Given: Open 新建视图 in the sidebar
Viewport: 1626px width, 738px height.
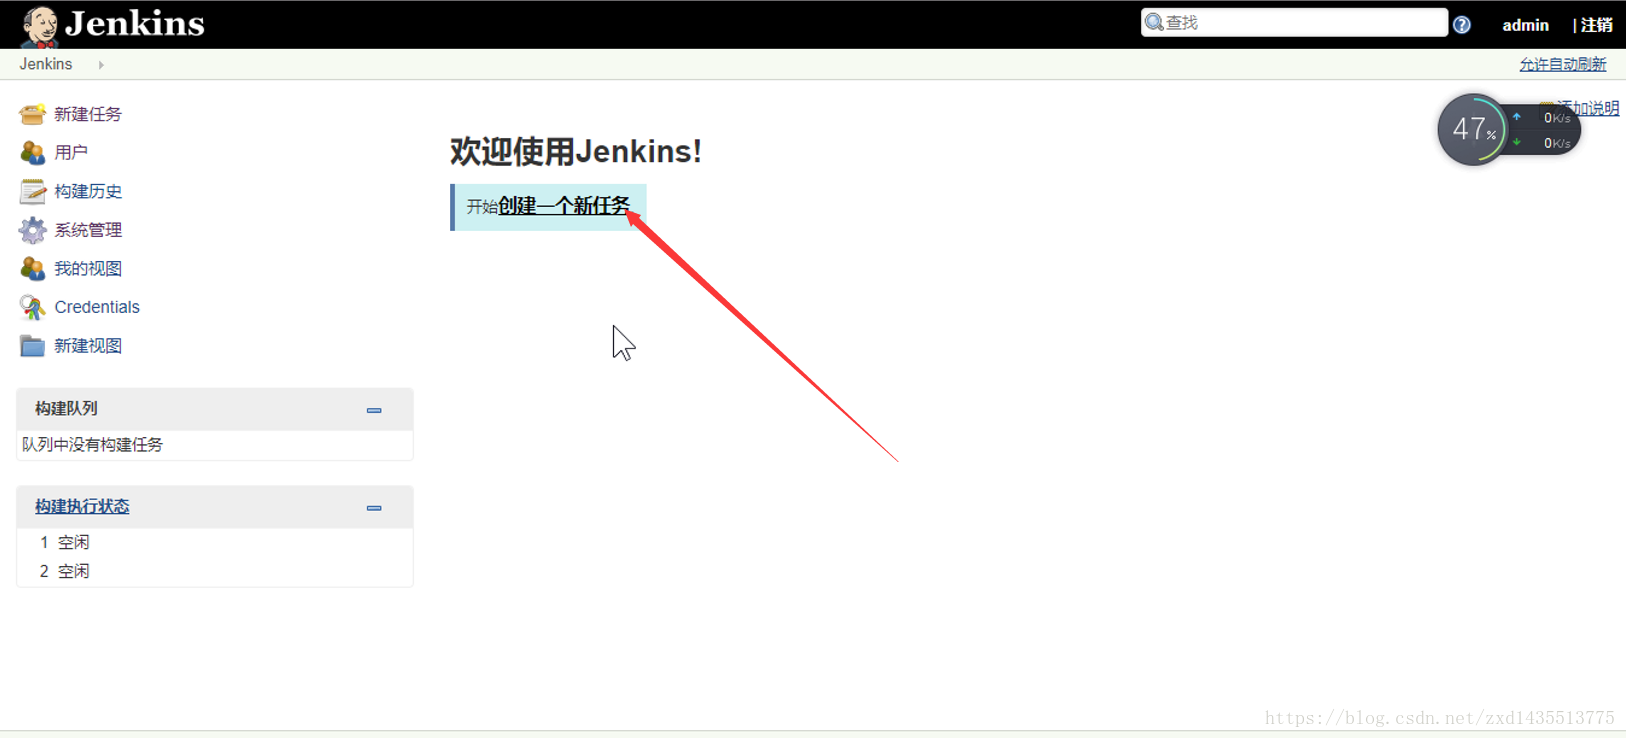Looking at the screenshot, I should 88,346.
